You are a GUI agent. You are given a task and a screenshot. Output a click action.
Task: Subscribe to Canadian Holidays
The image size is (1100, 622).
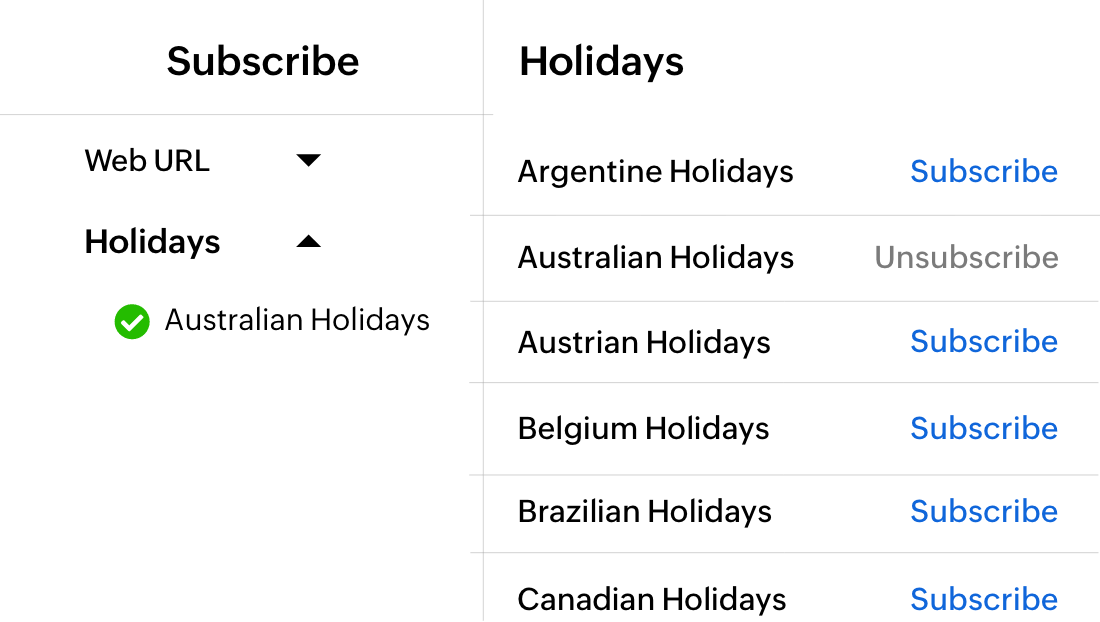(983, 598)
